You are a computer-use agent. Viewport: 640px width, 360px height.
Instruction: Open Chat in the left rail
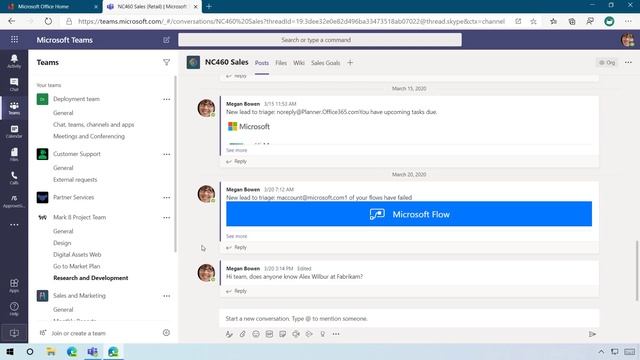[x=14, y=84]
